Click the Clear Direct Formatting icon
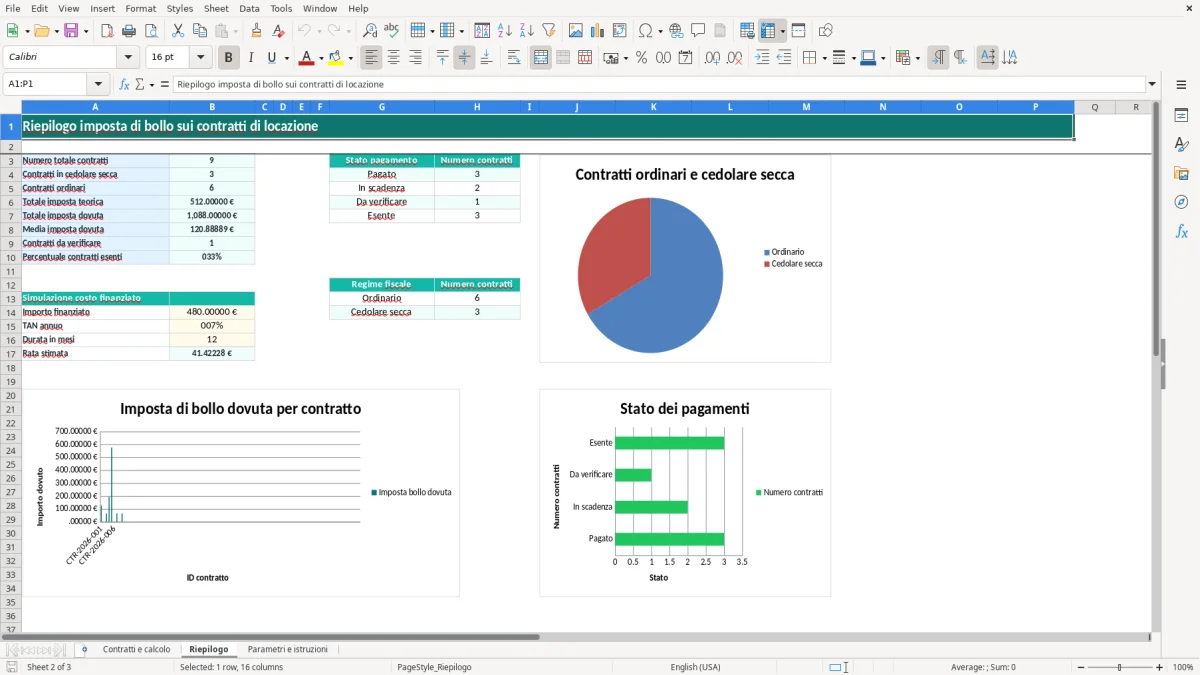The width and height of the screenshot is (1200, 675). (278, 30)
